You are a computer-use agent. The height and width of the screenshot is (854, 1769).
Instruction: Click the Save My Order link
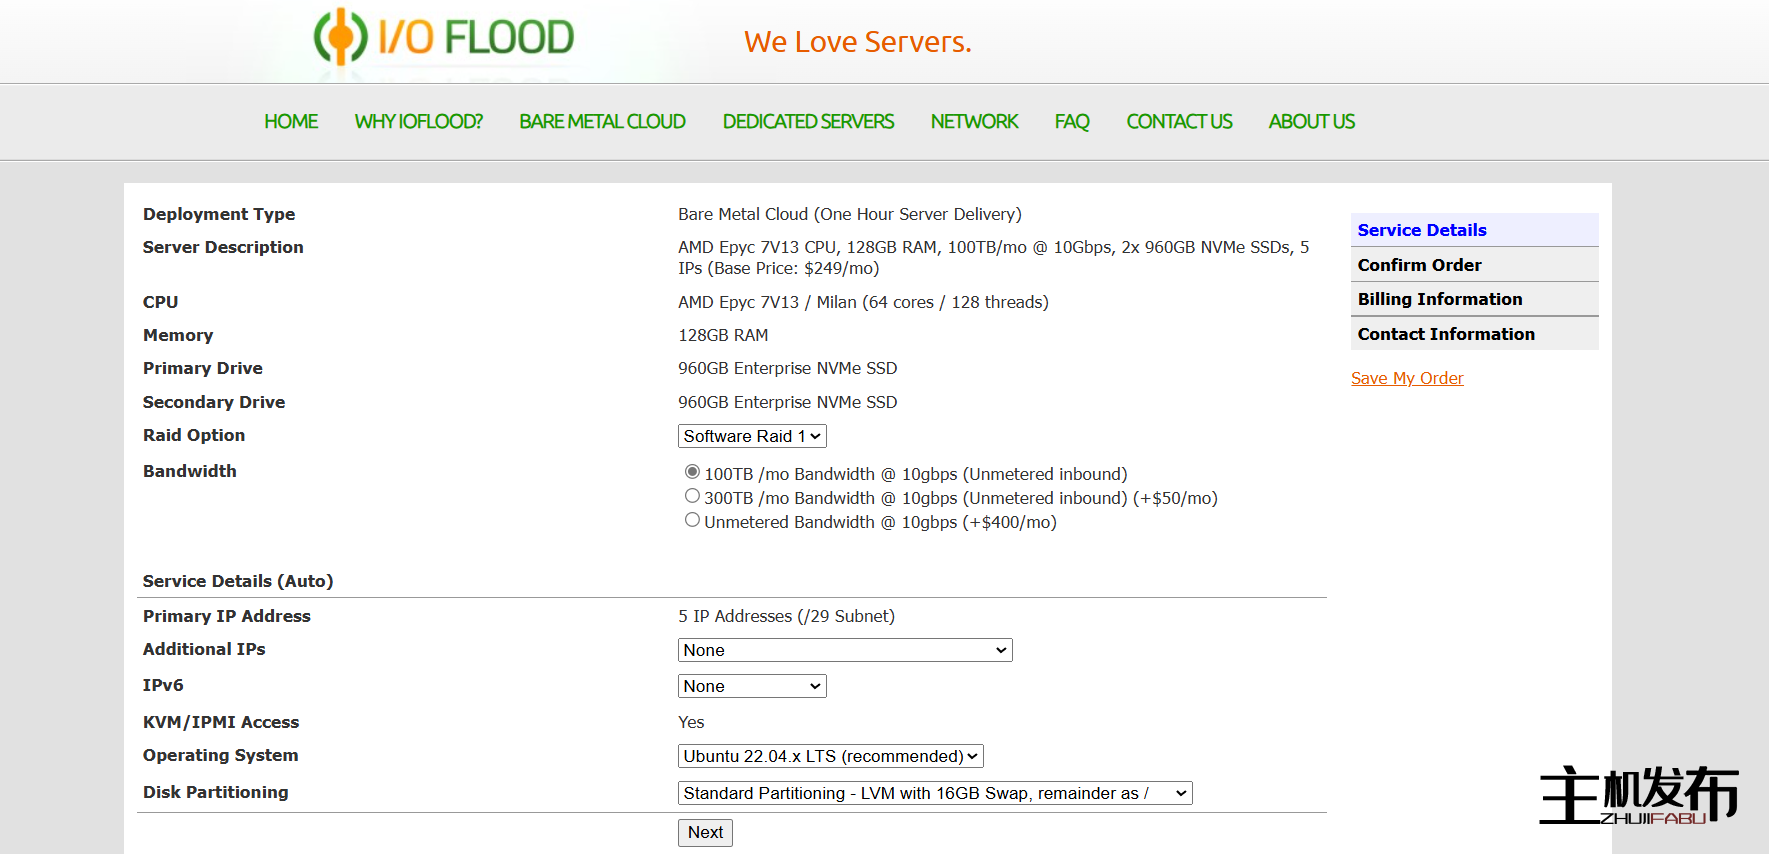[1407, 378]
